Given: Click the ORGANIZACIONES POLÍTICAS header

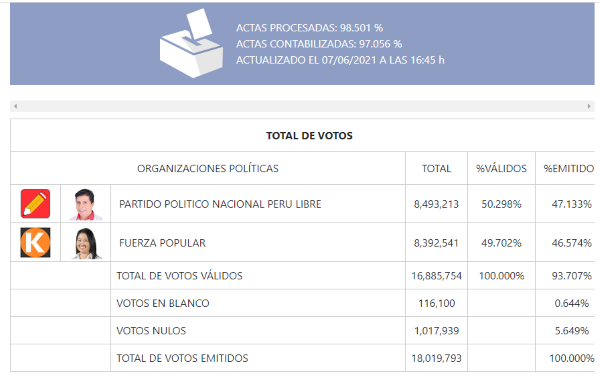Looking at the screenshot, I should point(208,168).
